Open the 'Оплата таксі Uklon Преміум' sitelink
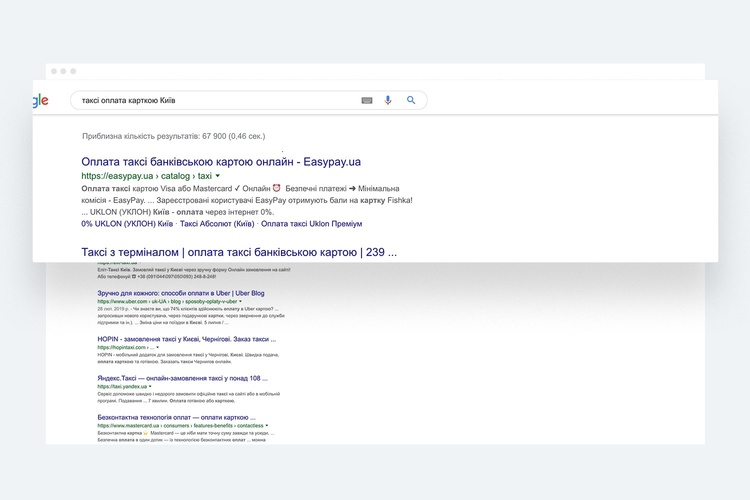Image resolution: width=750 pixels, height=500 pixels. point(311,224)
